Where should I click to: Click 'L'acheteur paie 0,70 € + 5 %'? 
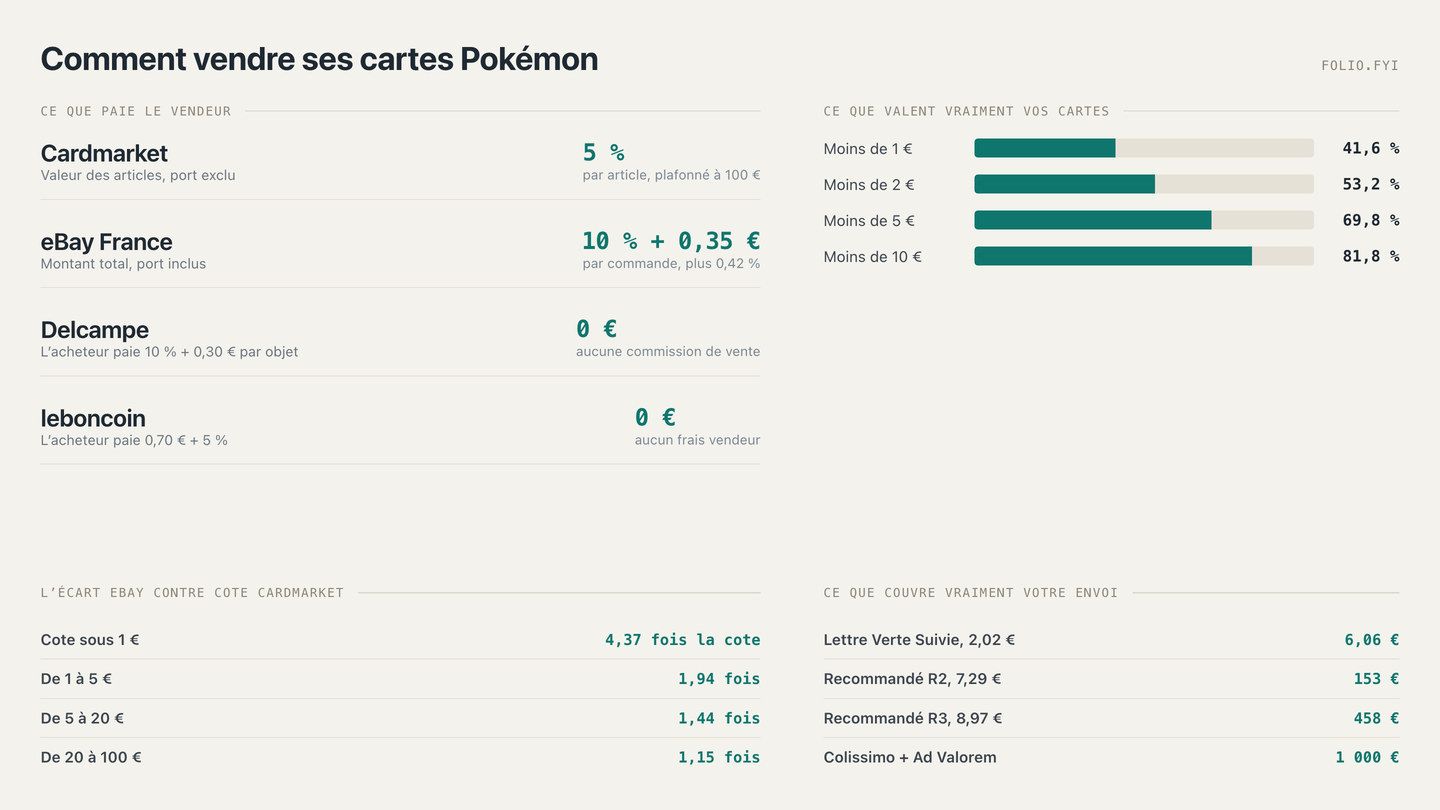pos(134,440)
